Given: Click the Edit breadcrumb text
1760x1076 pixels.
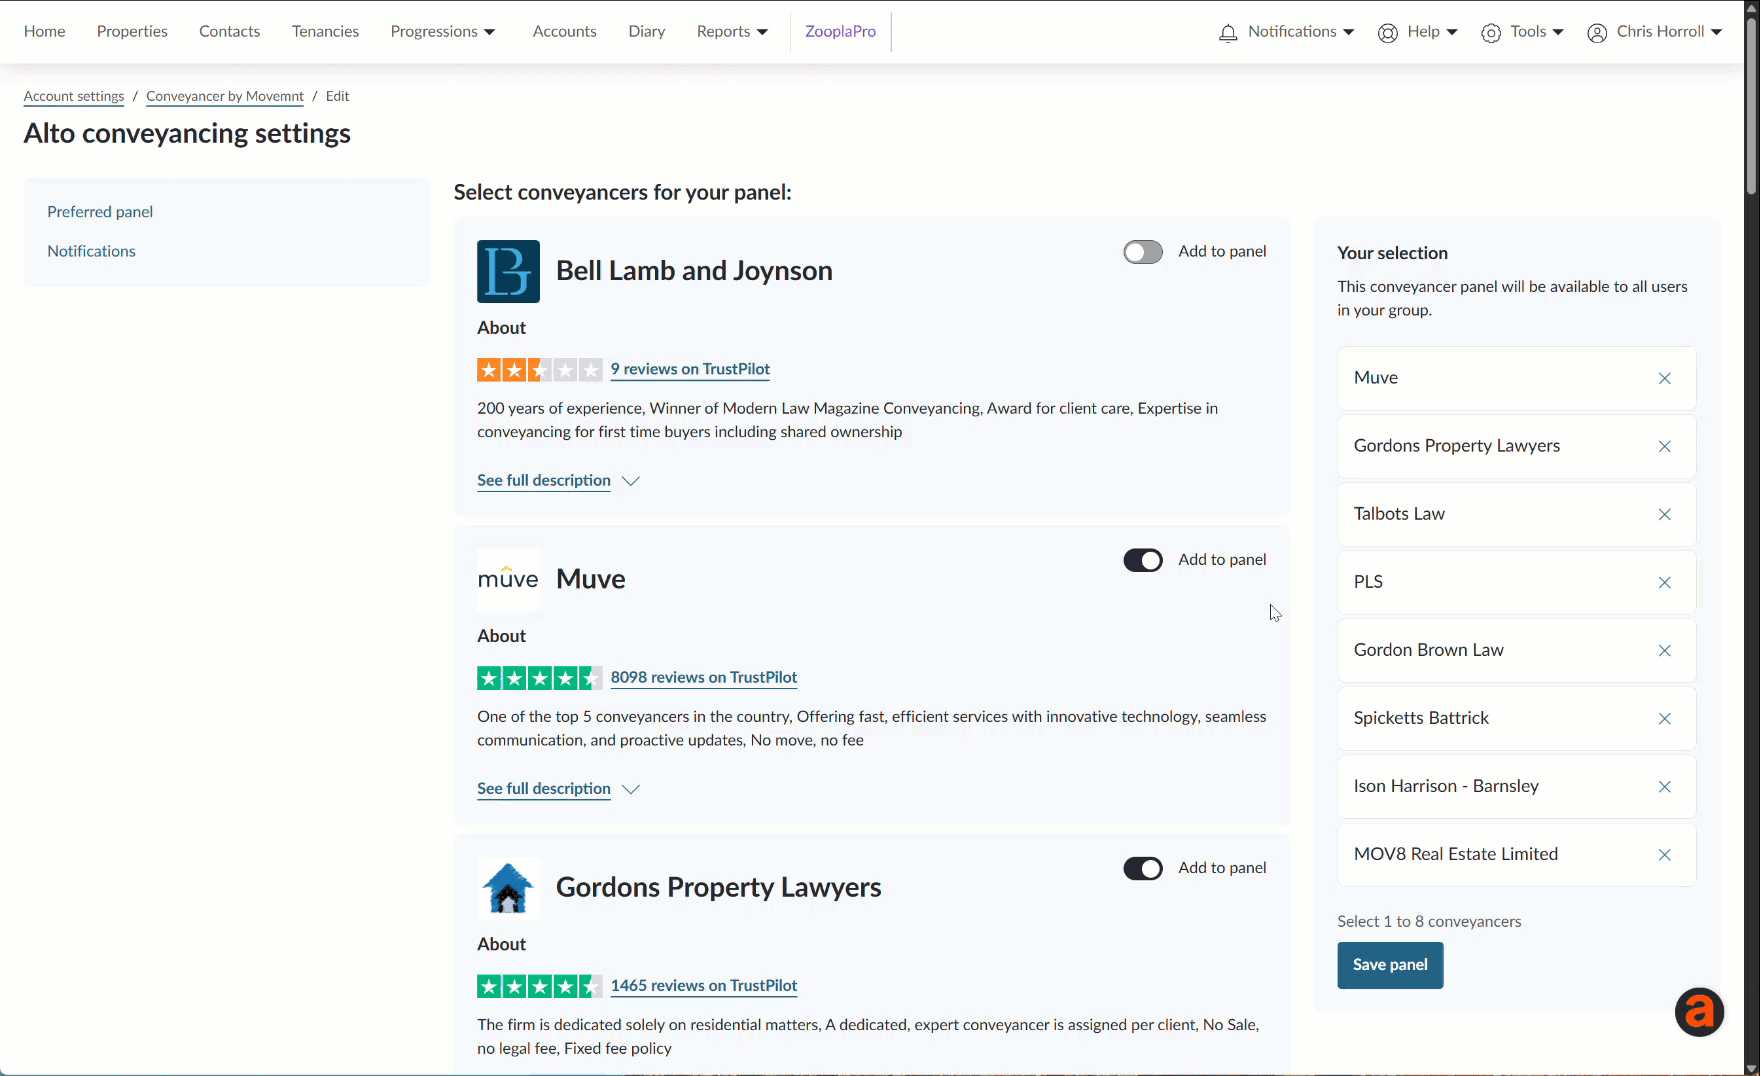Looking at the screenshot, I should click(337, 97).
